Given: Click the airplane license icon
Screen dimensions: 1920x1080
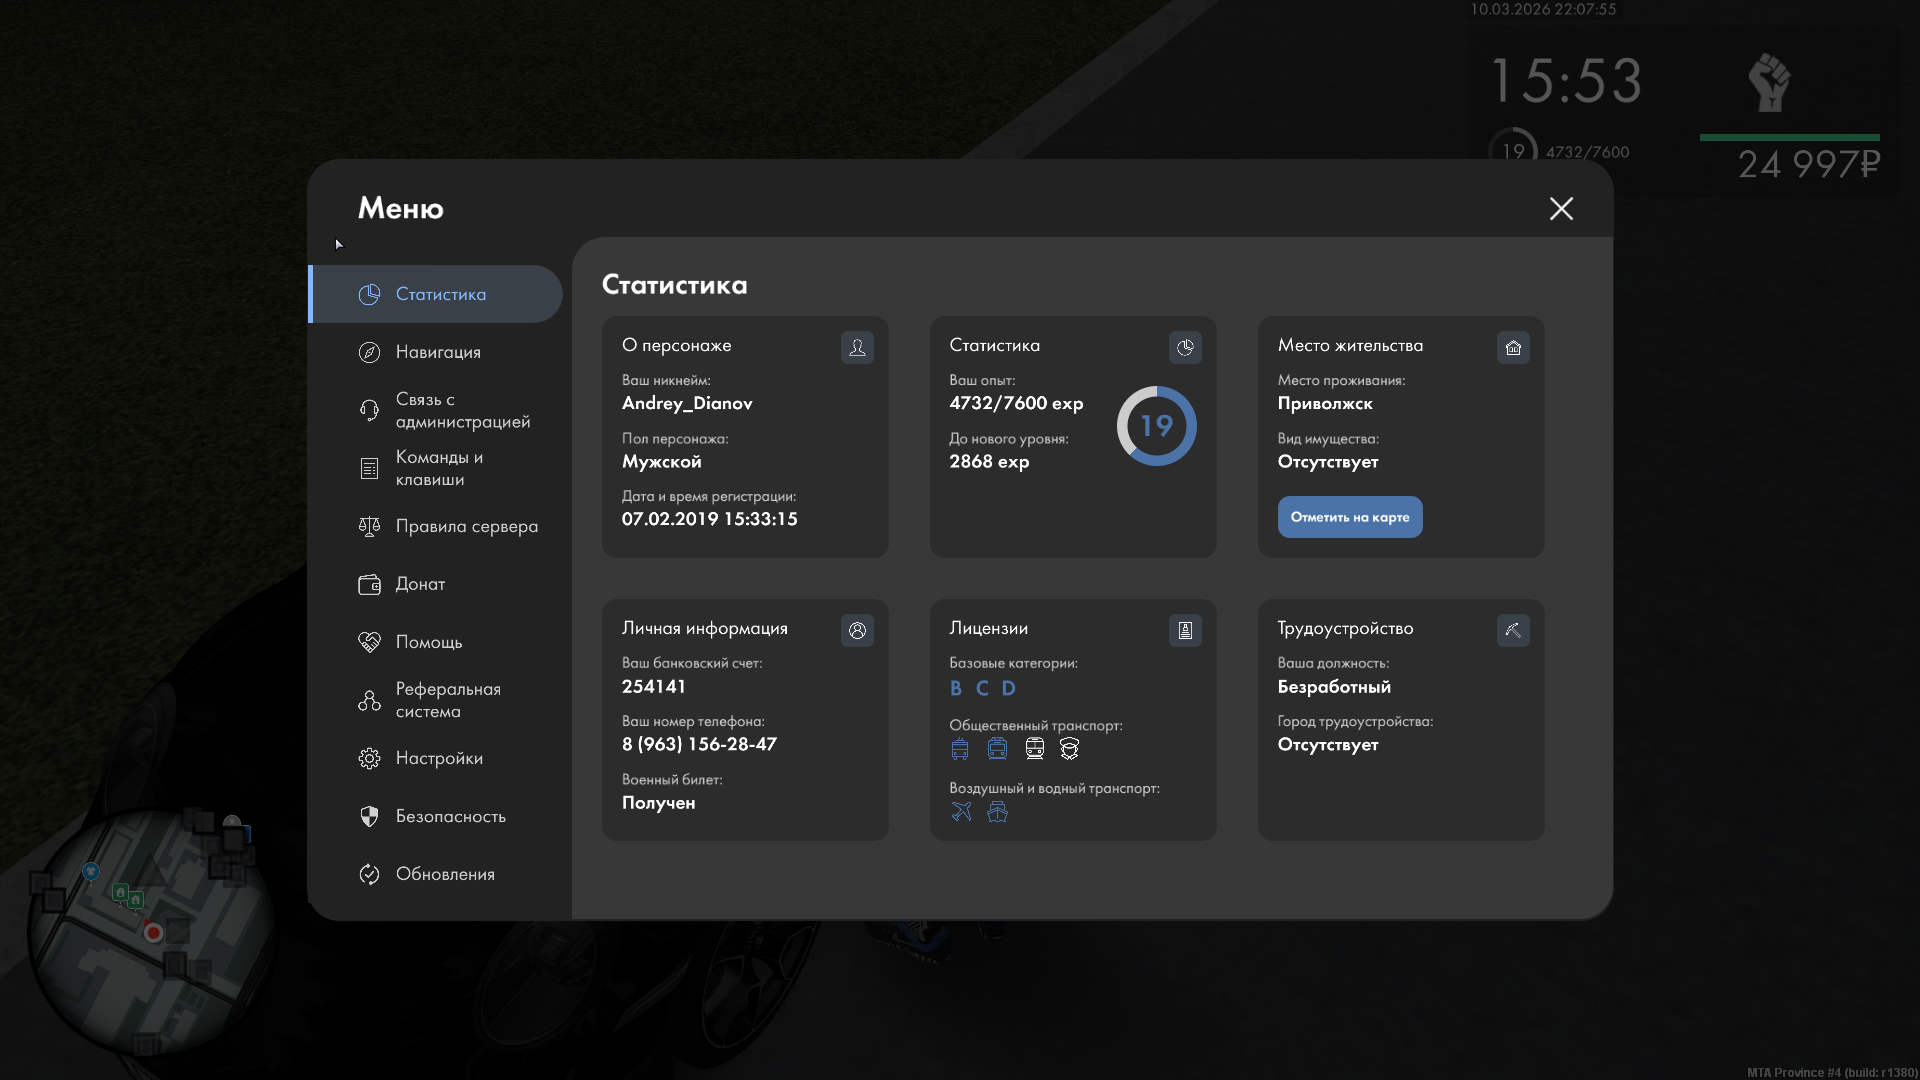Looking at the screenshot, I should [961, 811].
